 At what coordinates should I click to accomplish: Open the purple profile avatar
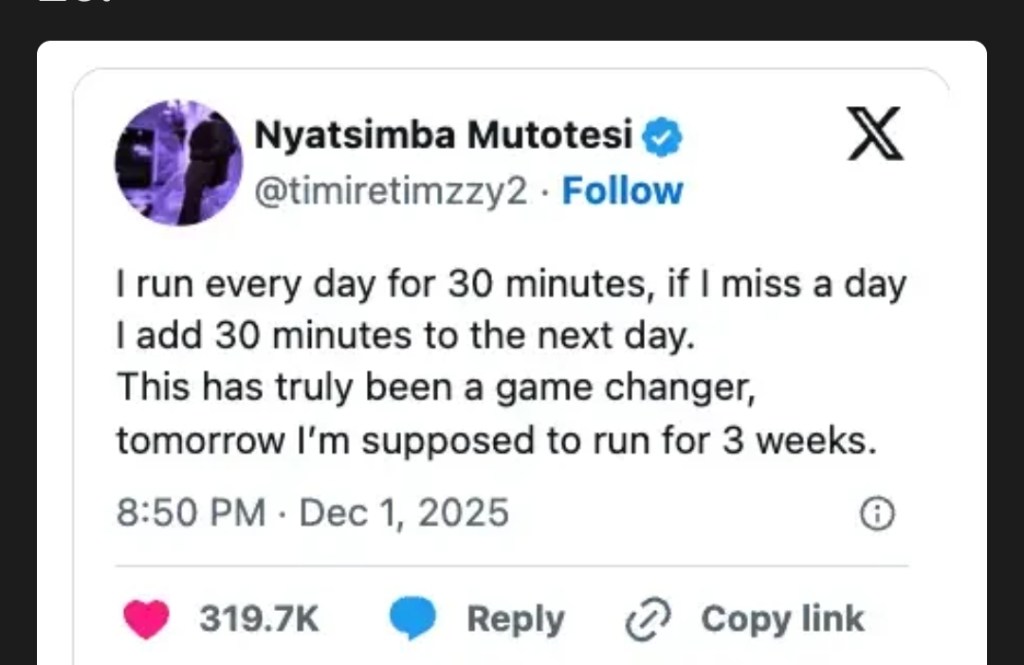pyautogui.click(x=179, y=162)
